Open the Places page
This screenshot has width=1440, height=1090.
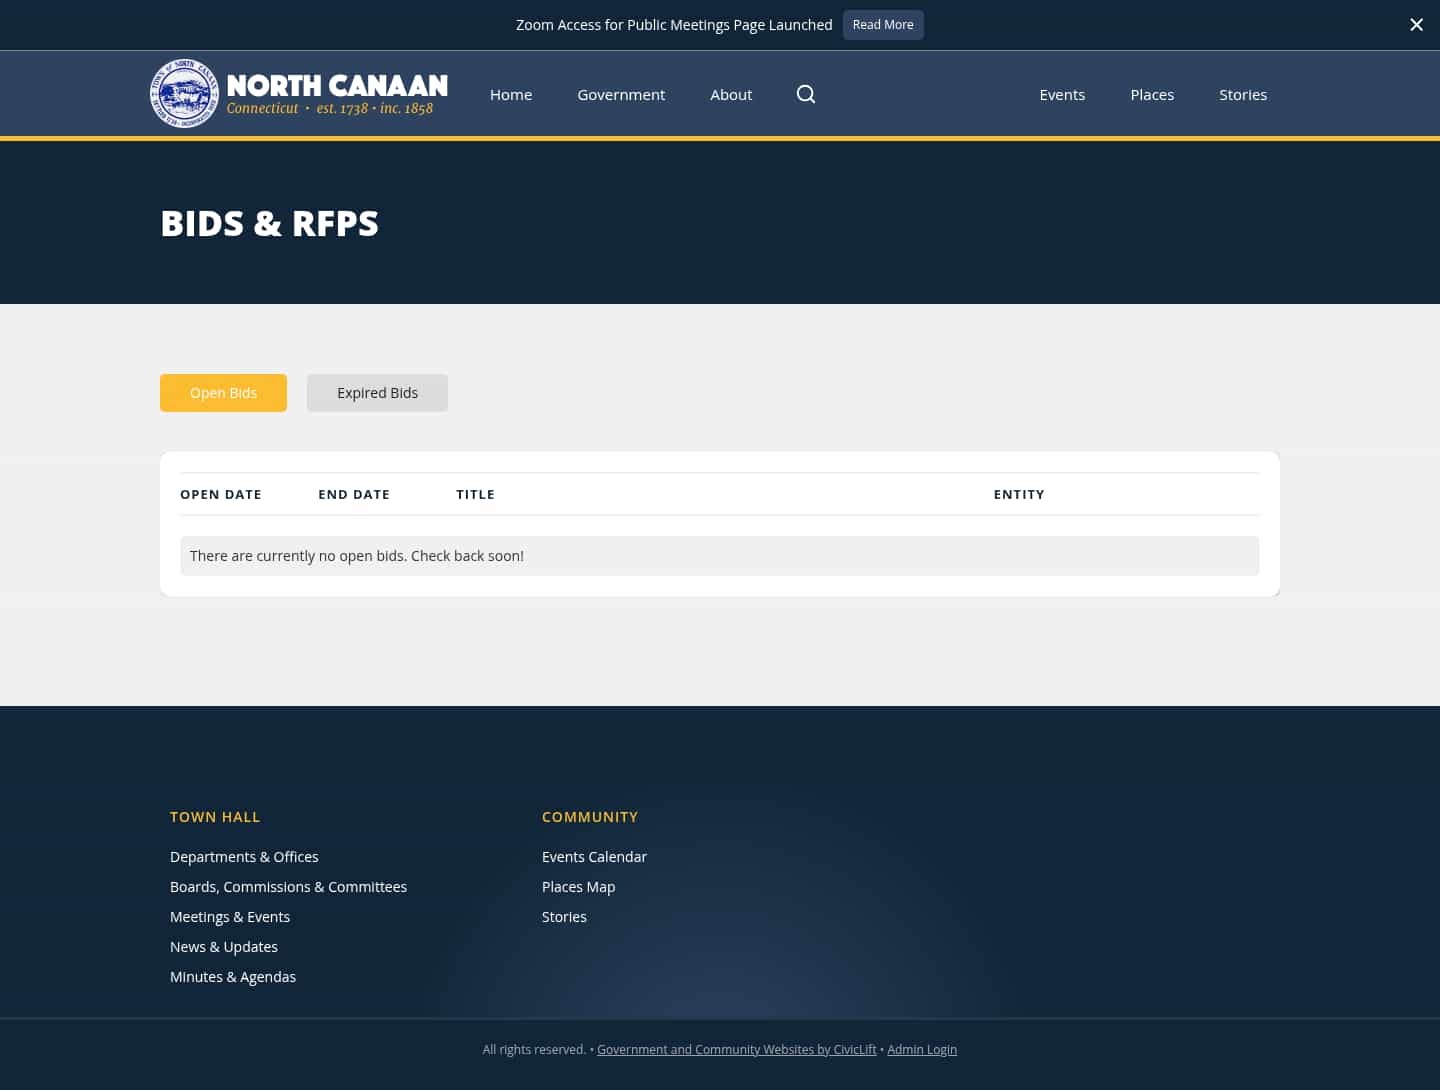coord(1152,94)
